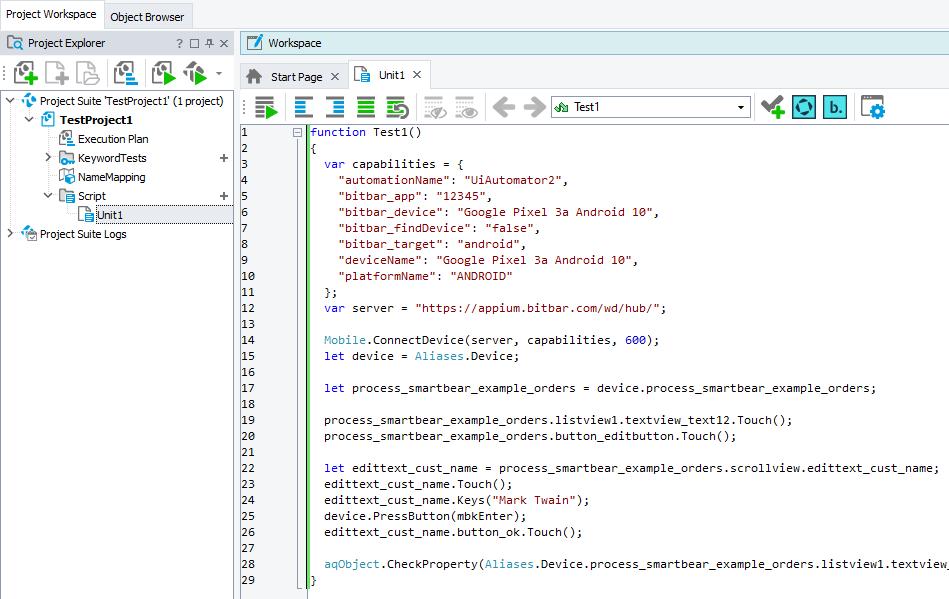Collapse the function Test1 code fold
Screen dimensions: 949x599
(x=297, y=132)
